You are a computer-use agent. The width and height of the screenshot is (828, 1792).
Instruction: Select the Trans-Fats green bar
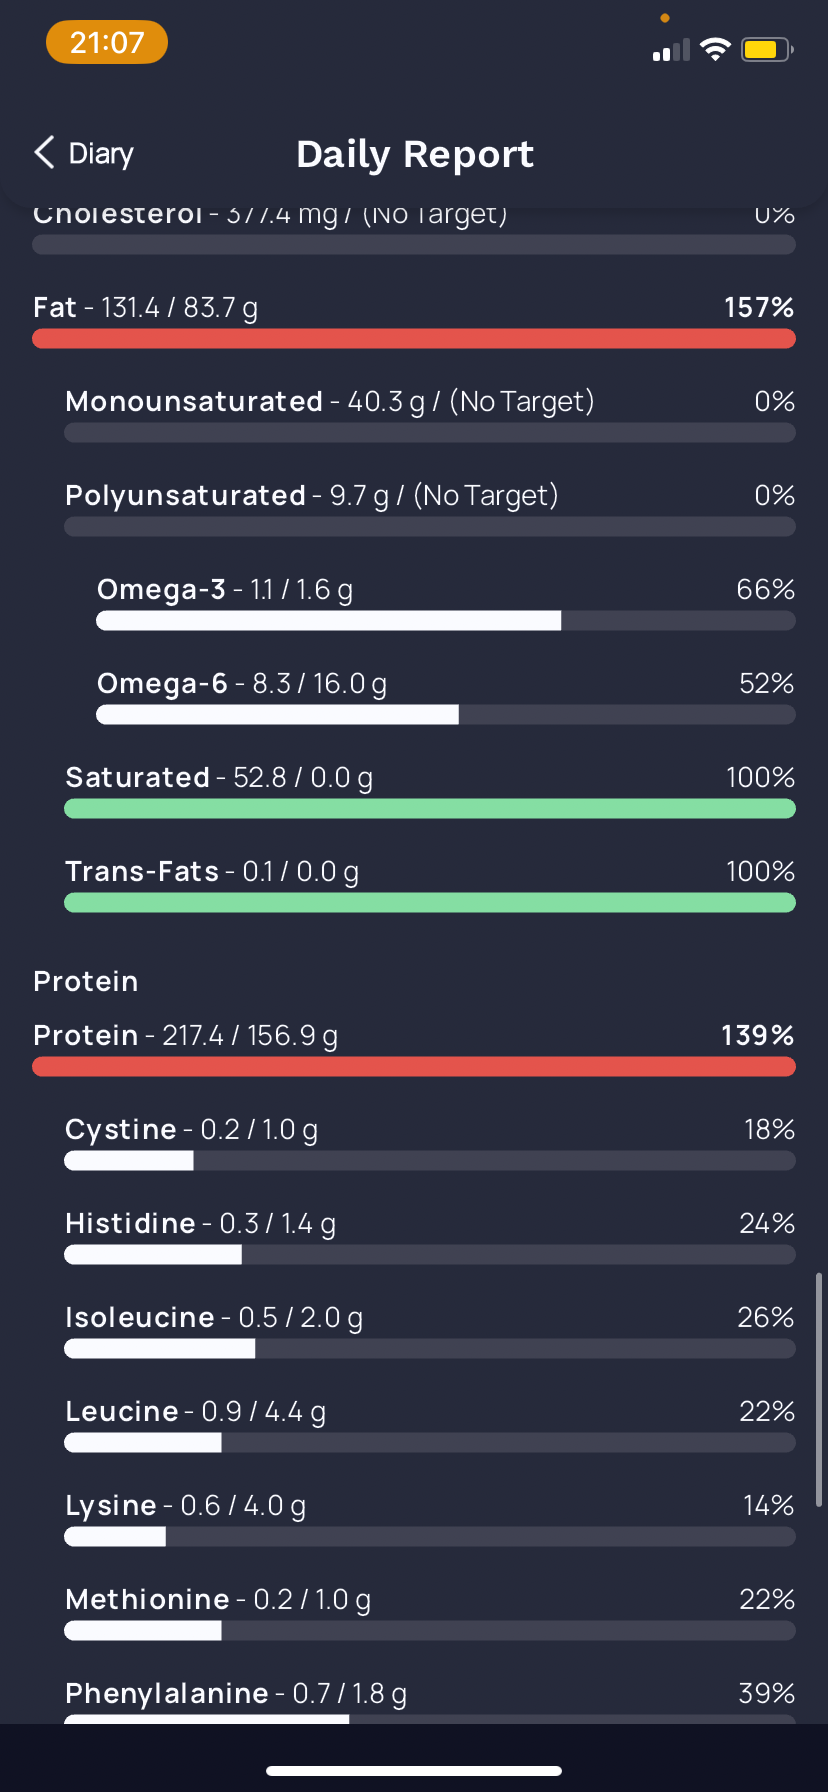pyautogui.click(x=430, y=903)
